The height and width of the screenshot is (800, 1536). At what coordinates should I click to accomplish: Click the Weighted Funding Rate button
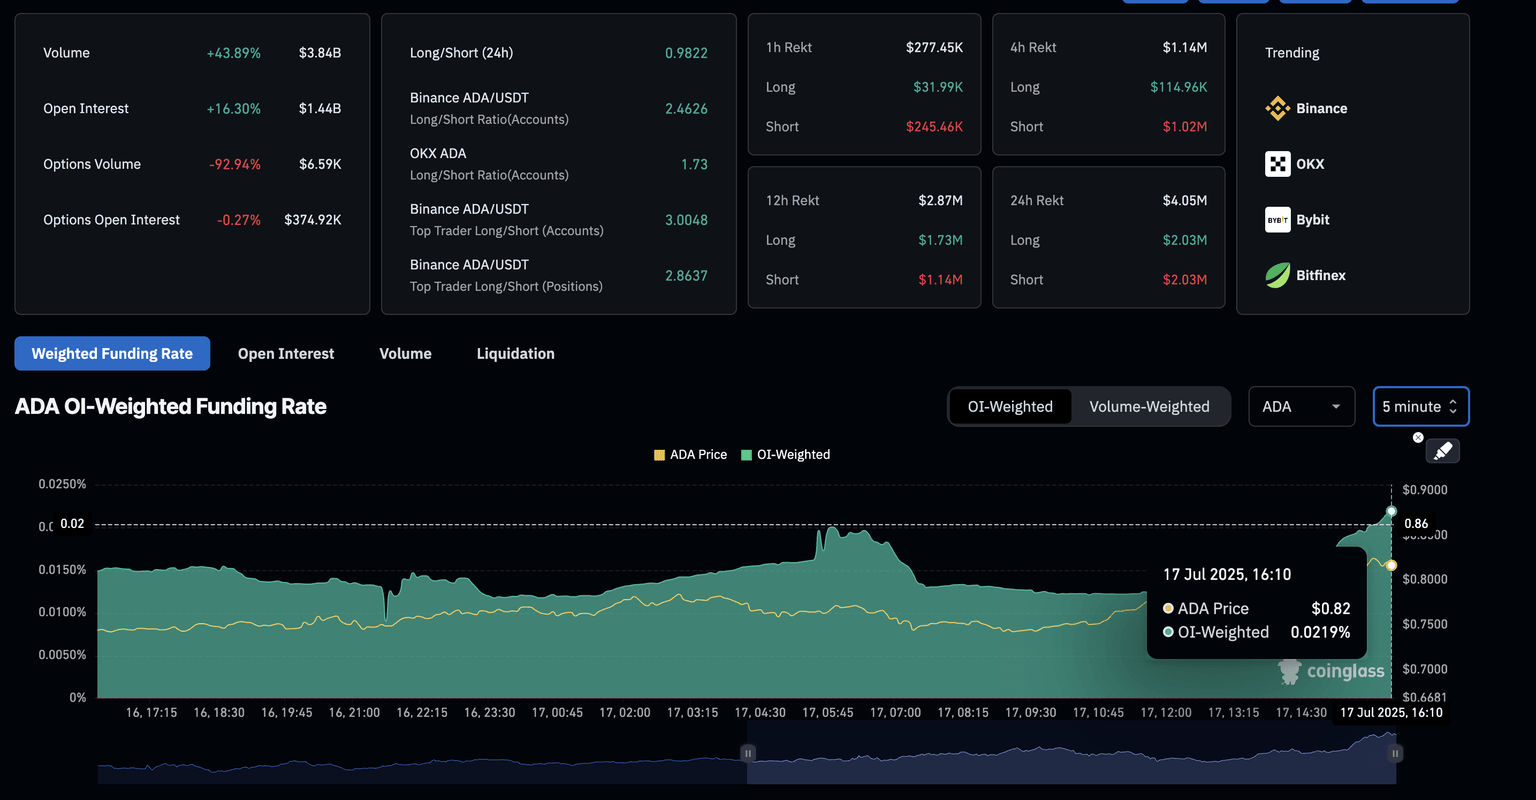click(x=112, y=354)
